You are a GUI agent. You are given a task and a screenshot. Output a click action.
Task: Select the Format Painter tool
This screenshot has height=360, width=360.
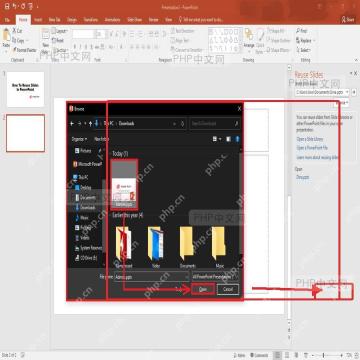(x=25, y=50)
